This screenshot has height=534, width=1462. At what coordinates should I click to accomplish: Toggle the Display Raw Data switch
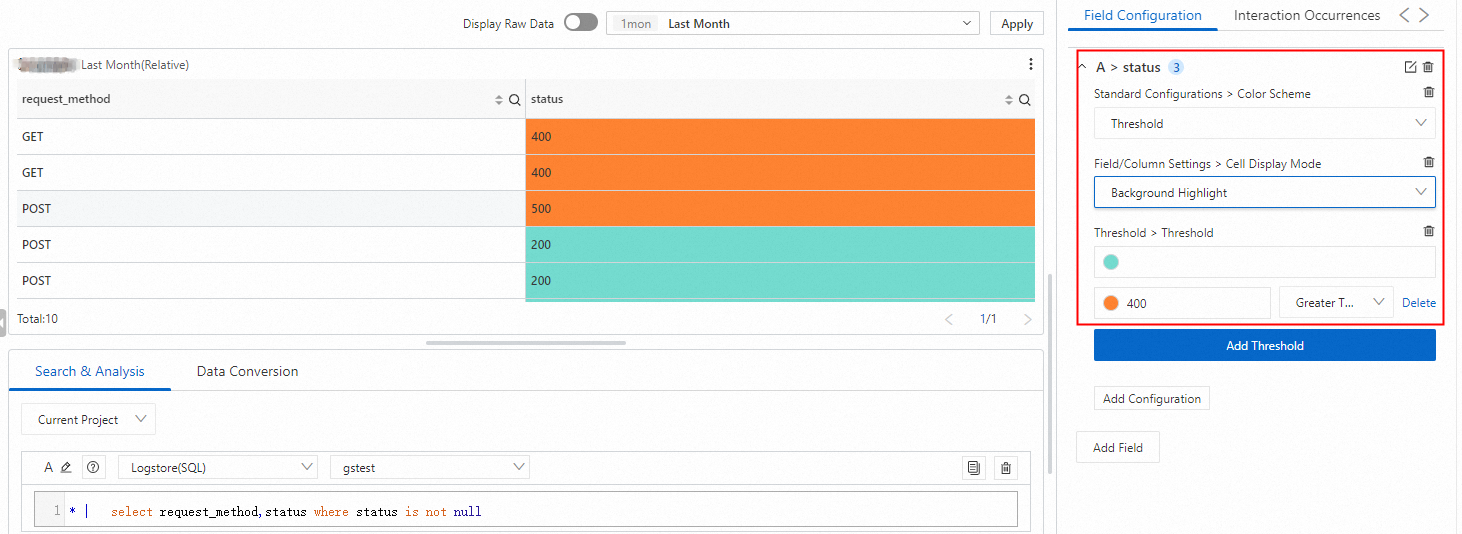pos(580,23)
